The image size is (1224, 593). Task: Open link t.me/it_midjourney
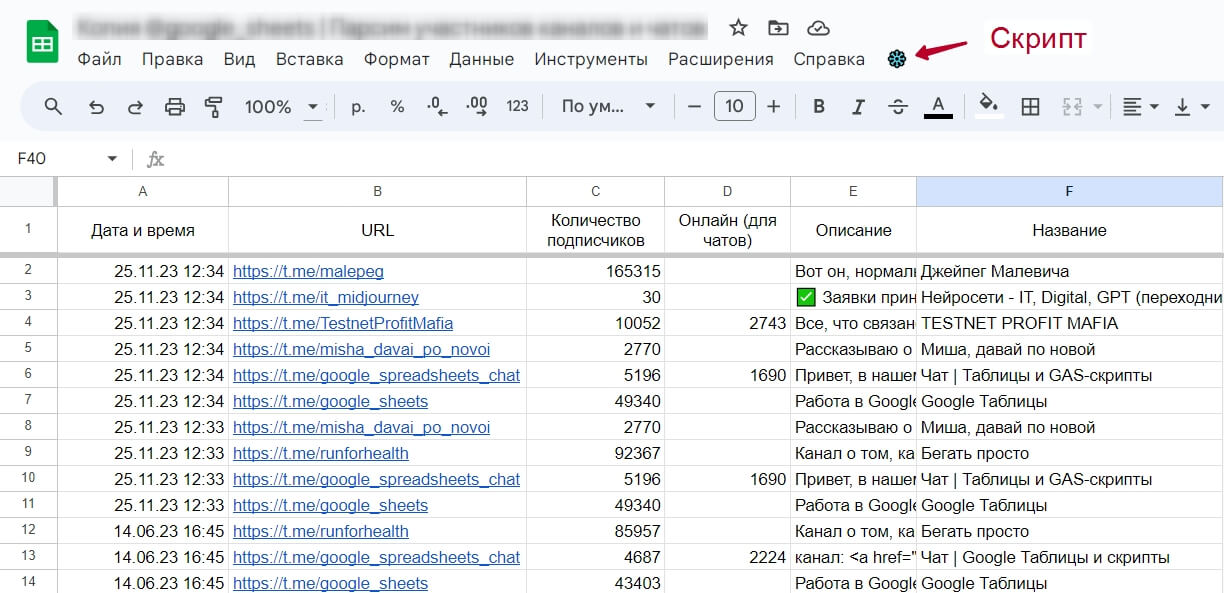pyautogui.click(x=326, y=297)
